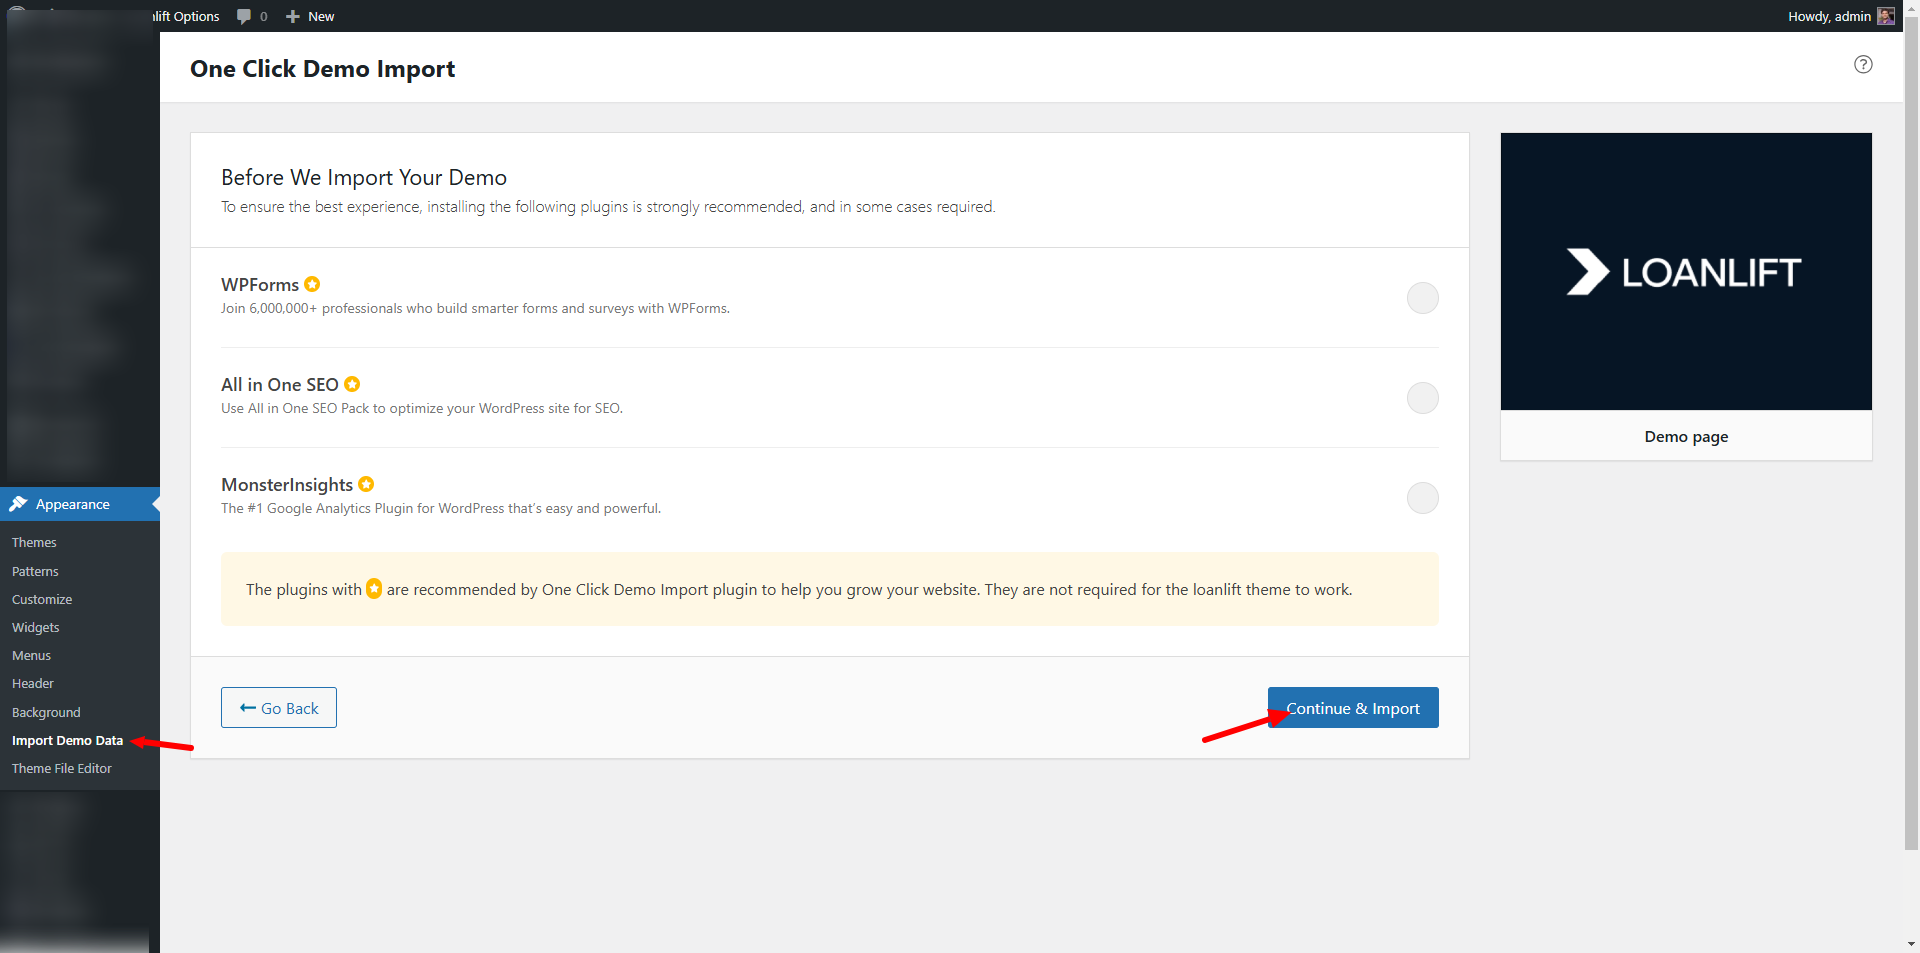Viewport: 1920px width, 953px height.
Task: Click the Loanlift demo page thumbnail
Action: [x=1686, y=272]
